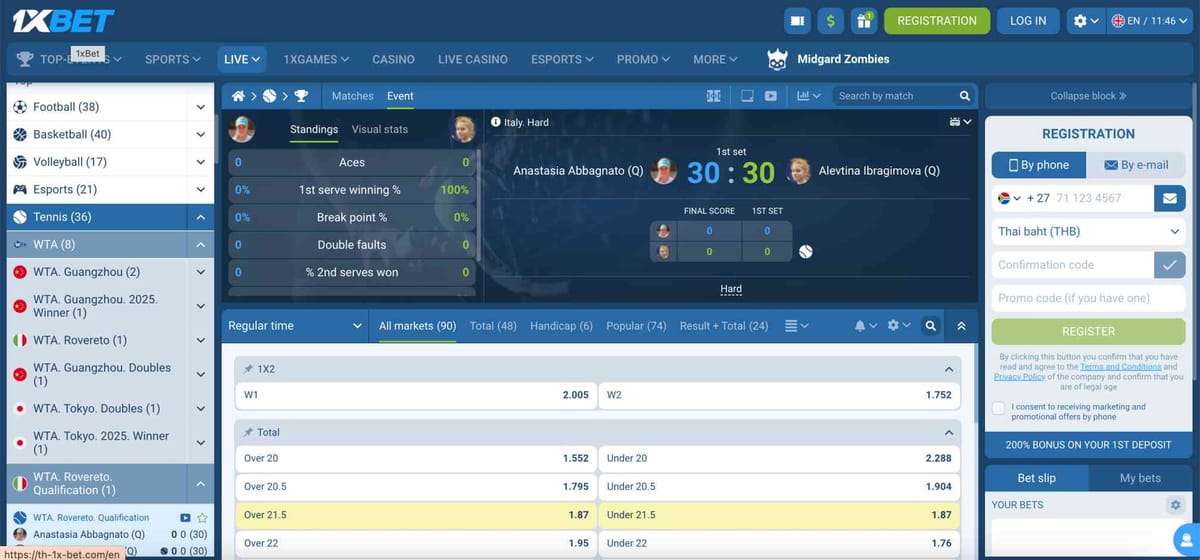
Task: Click the LOG IN button
Action: point(1028,20)
